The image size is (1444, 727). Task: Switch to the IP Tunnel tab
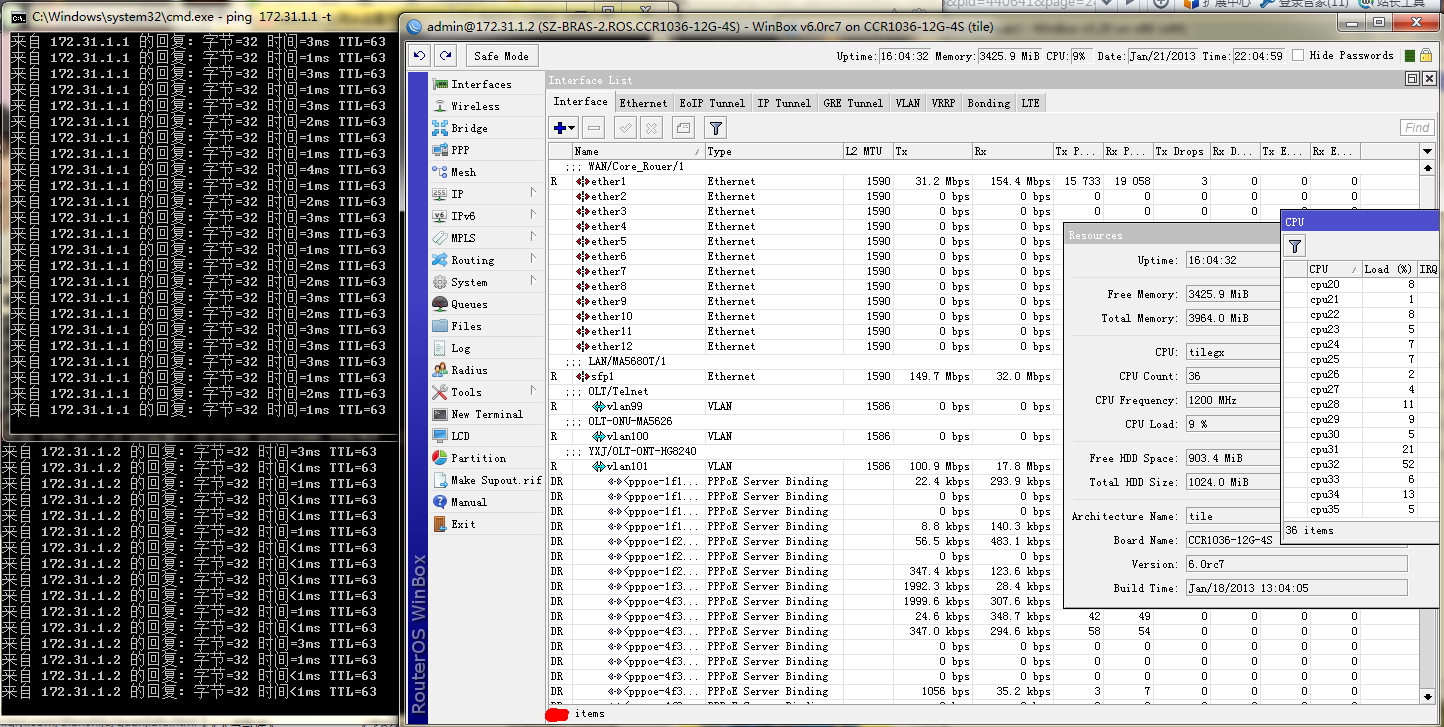tap(784, 102)
